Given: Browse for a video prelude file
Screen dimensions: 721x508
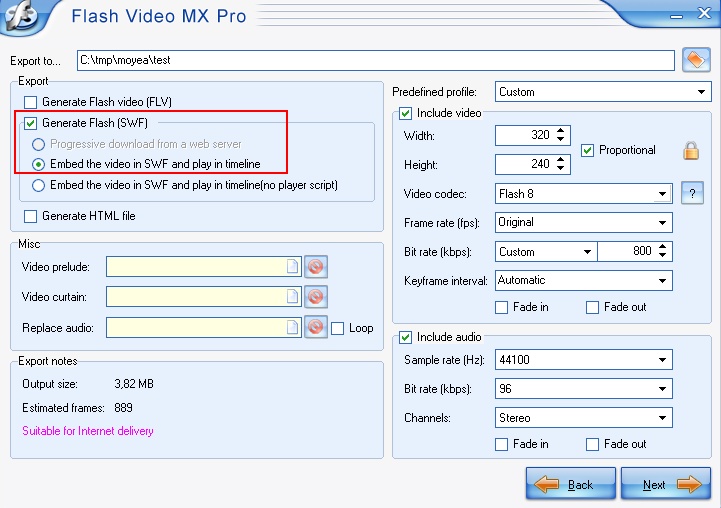Looking at the screenshot, I should [292, 267].
